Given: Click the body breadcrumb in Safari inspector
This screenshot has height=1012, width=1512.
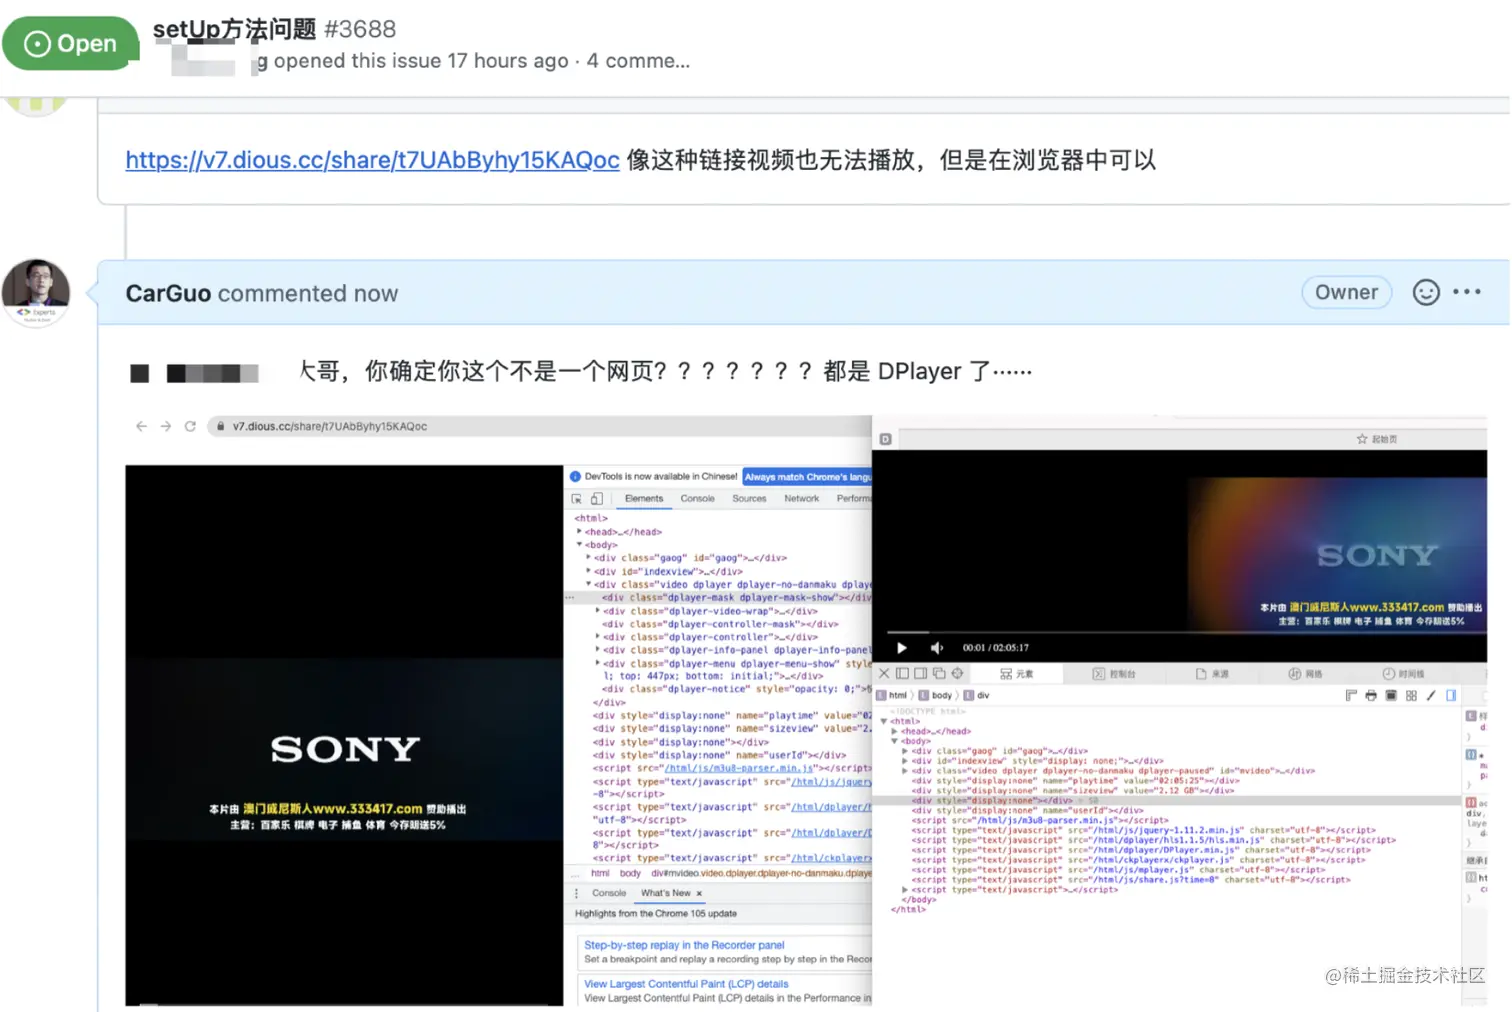Looking at the screenshot, I should 936,695.
